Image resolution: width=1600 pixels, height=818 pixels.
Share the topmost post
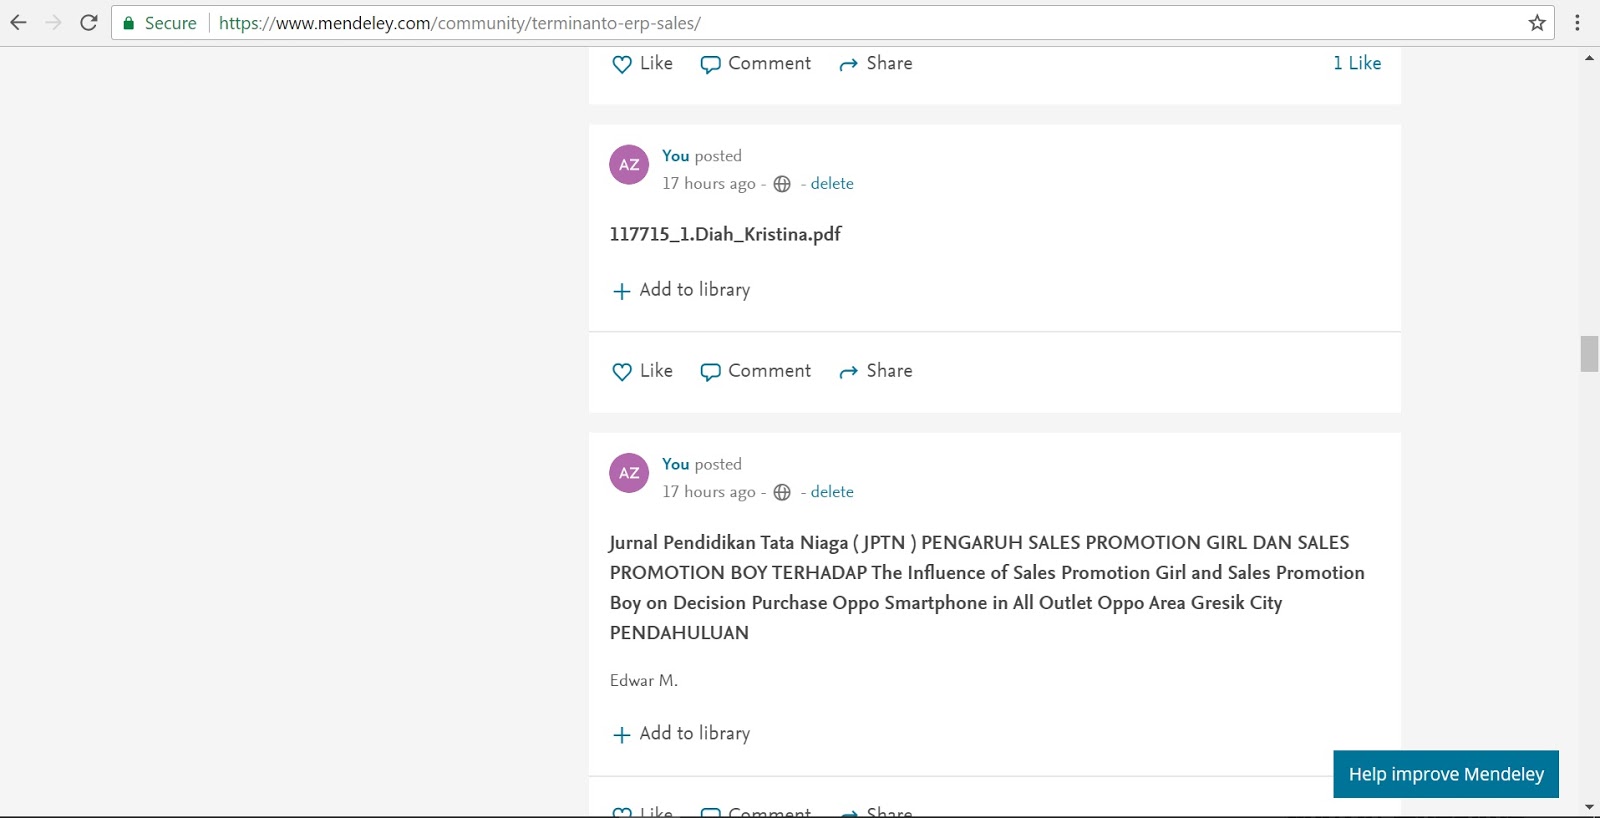[875, 63]
